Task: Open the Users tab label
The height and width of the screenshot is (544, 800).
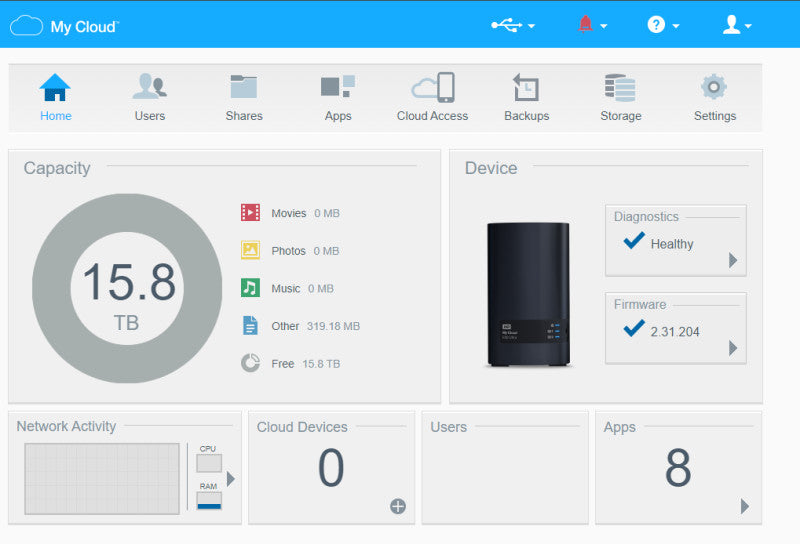Action: [149, 116]
